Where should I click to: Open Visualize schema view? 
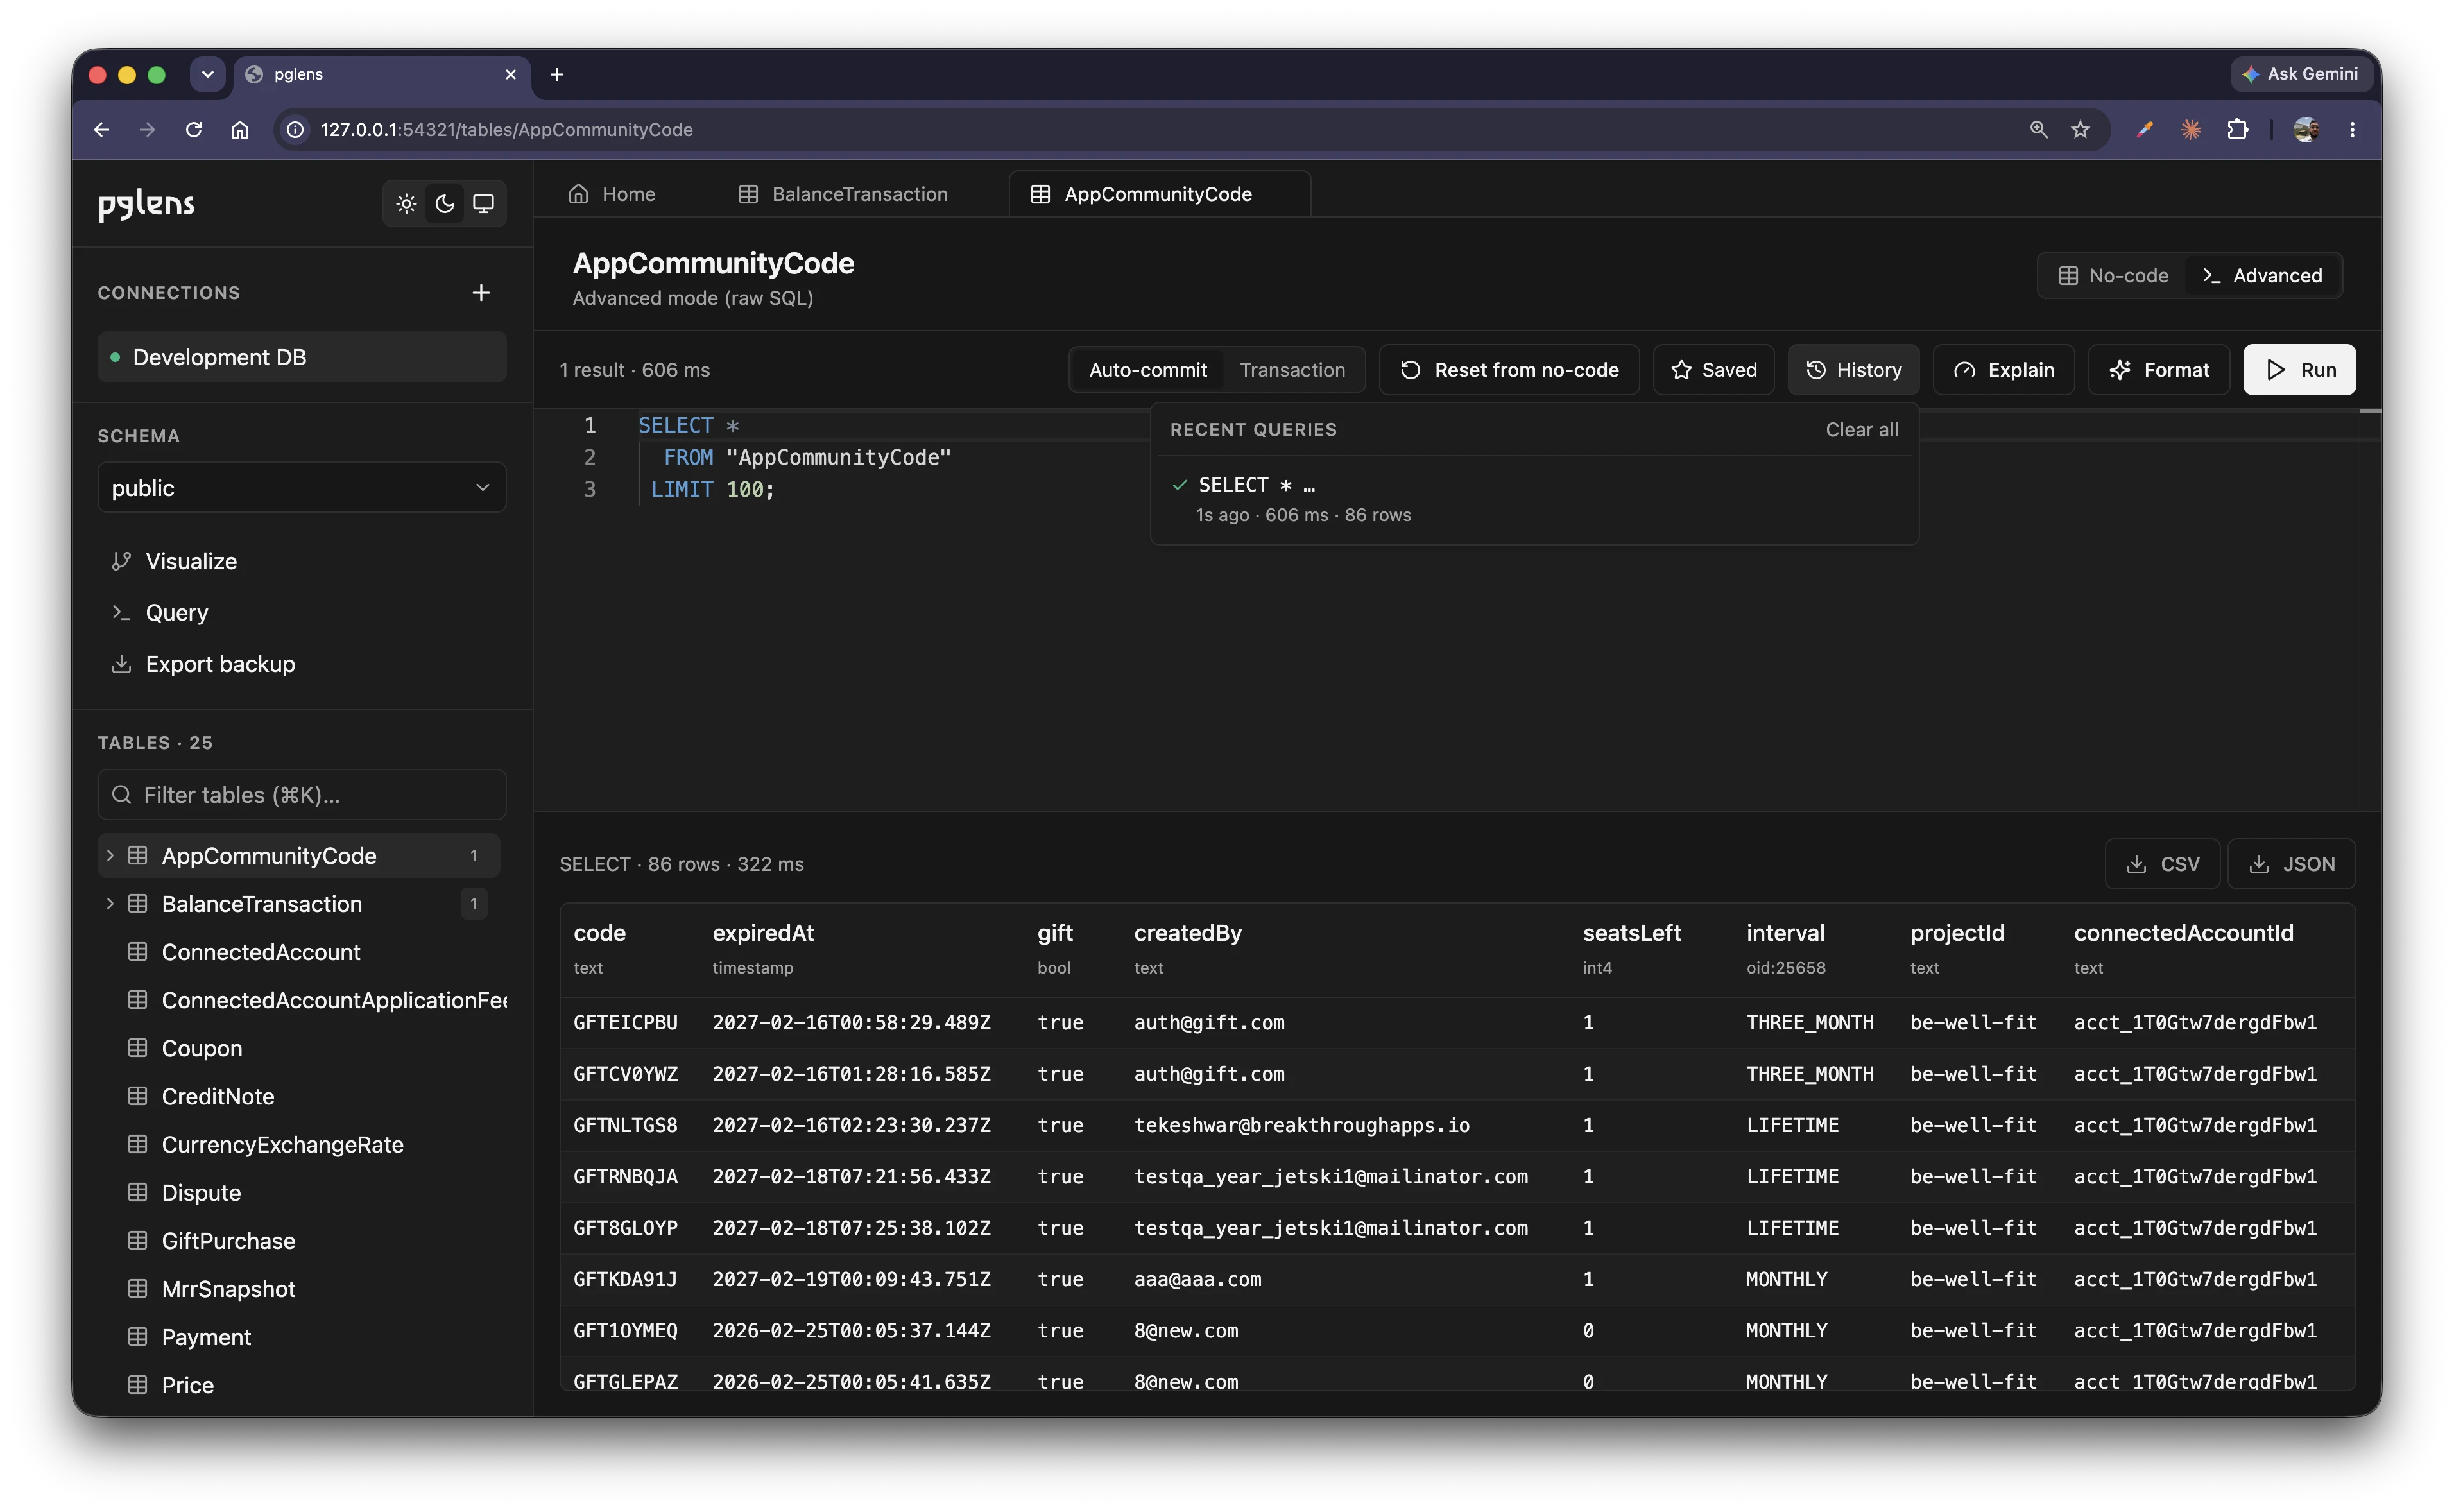pyautogui.click(x=191, y=561)
